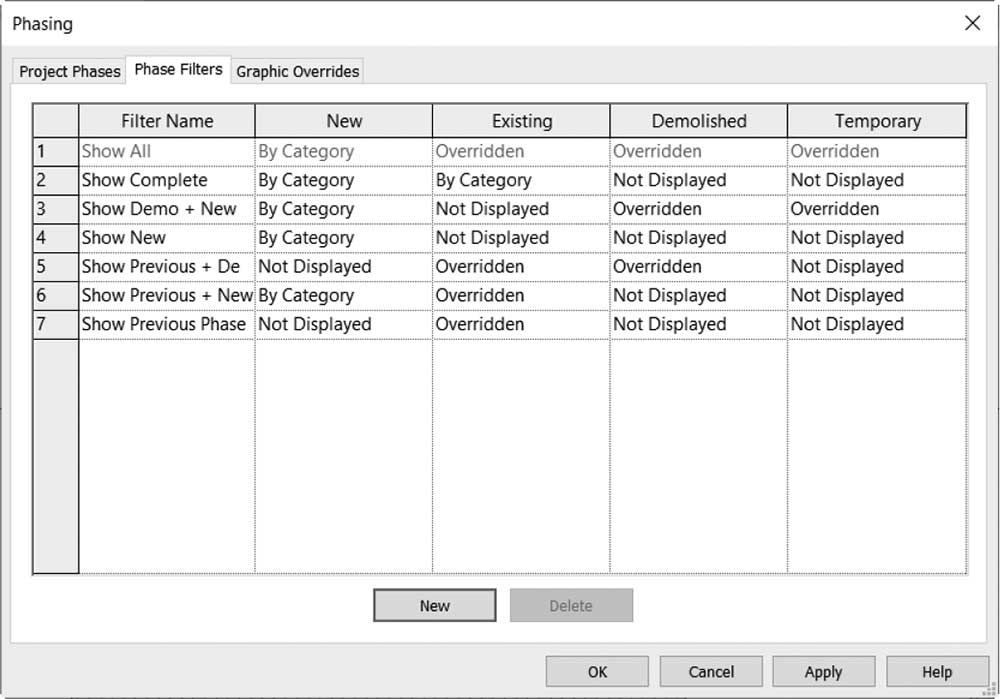The image size is (1000, 699).
Task: Open Demolished setting for Show New
Action: [699, 238]
